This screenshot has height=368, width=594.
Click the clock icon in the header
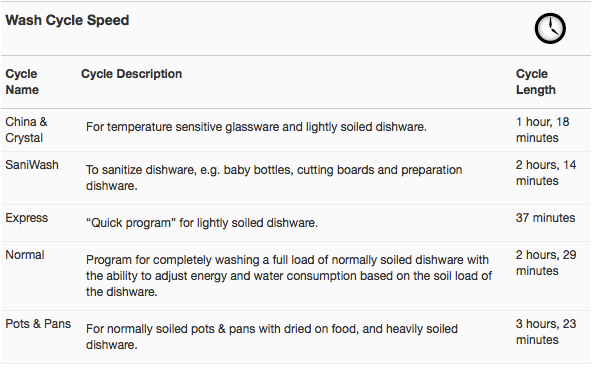(x=550, y=28)
